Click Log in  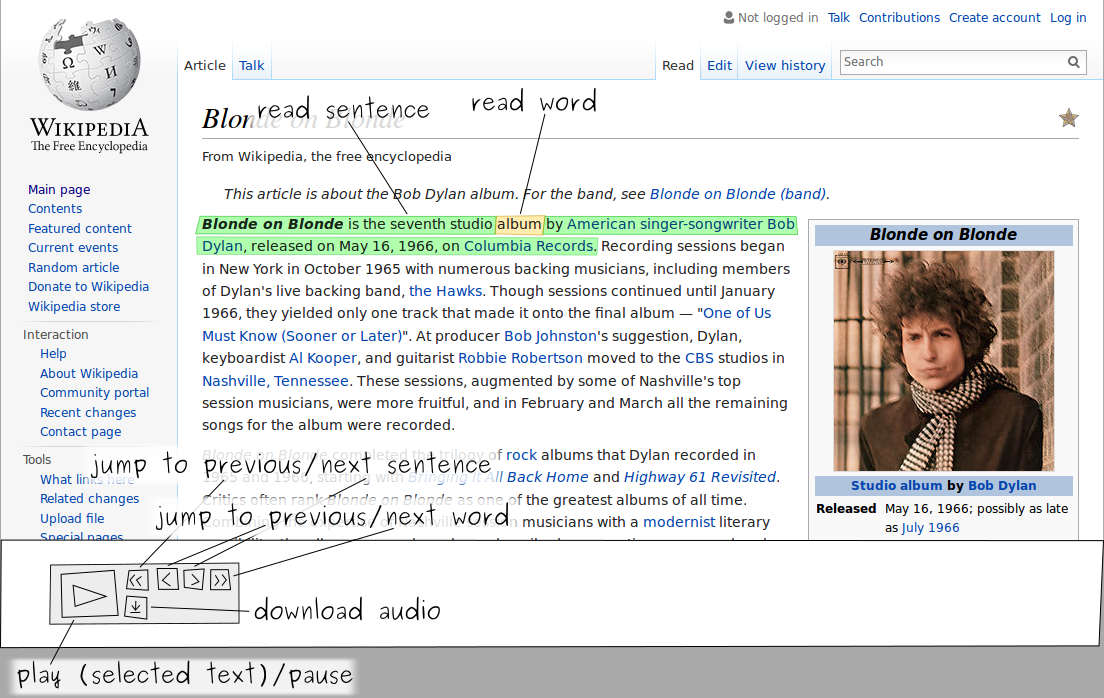point(1068,18)
